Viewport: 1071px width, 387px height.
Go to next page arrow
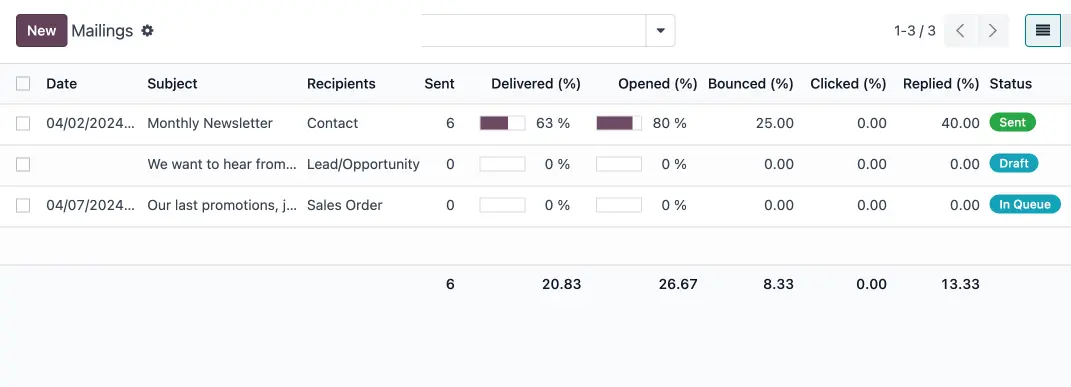click(992, 31)
